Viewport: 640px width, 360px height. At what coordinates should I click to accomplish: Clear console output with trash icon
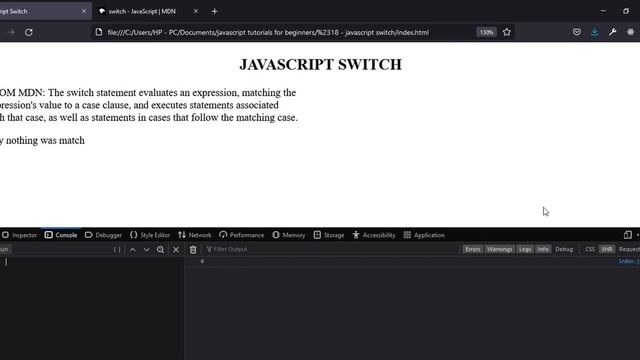pos(193,249)
